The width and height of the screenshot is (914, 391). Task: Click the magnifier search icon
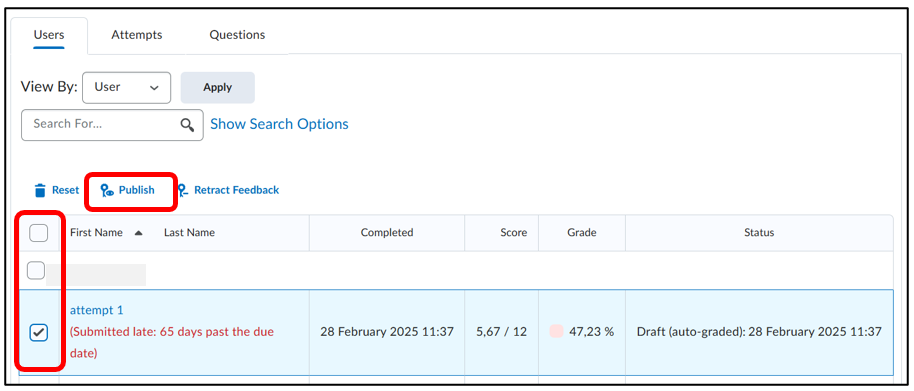click(187, 125)
